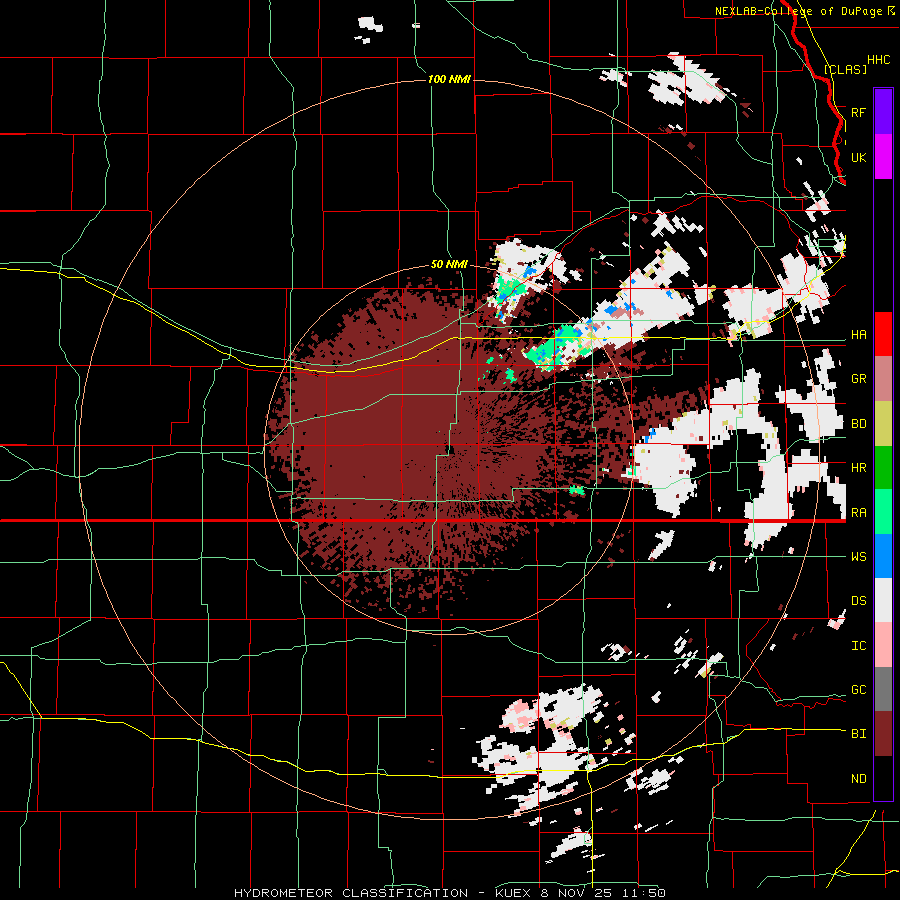The width and height of the screenshot is (900, 900).
Task: Click the '100 NMI' range ring label
Action: click(449, 79)
